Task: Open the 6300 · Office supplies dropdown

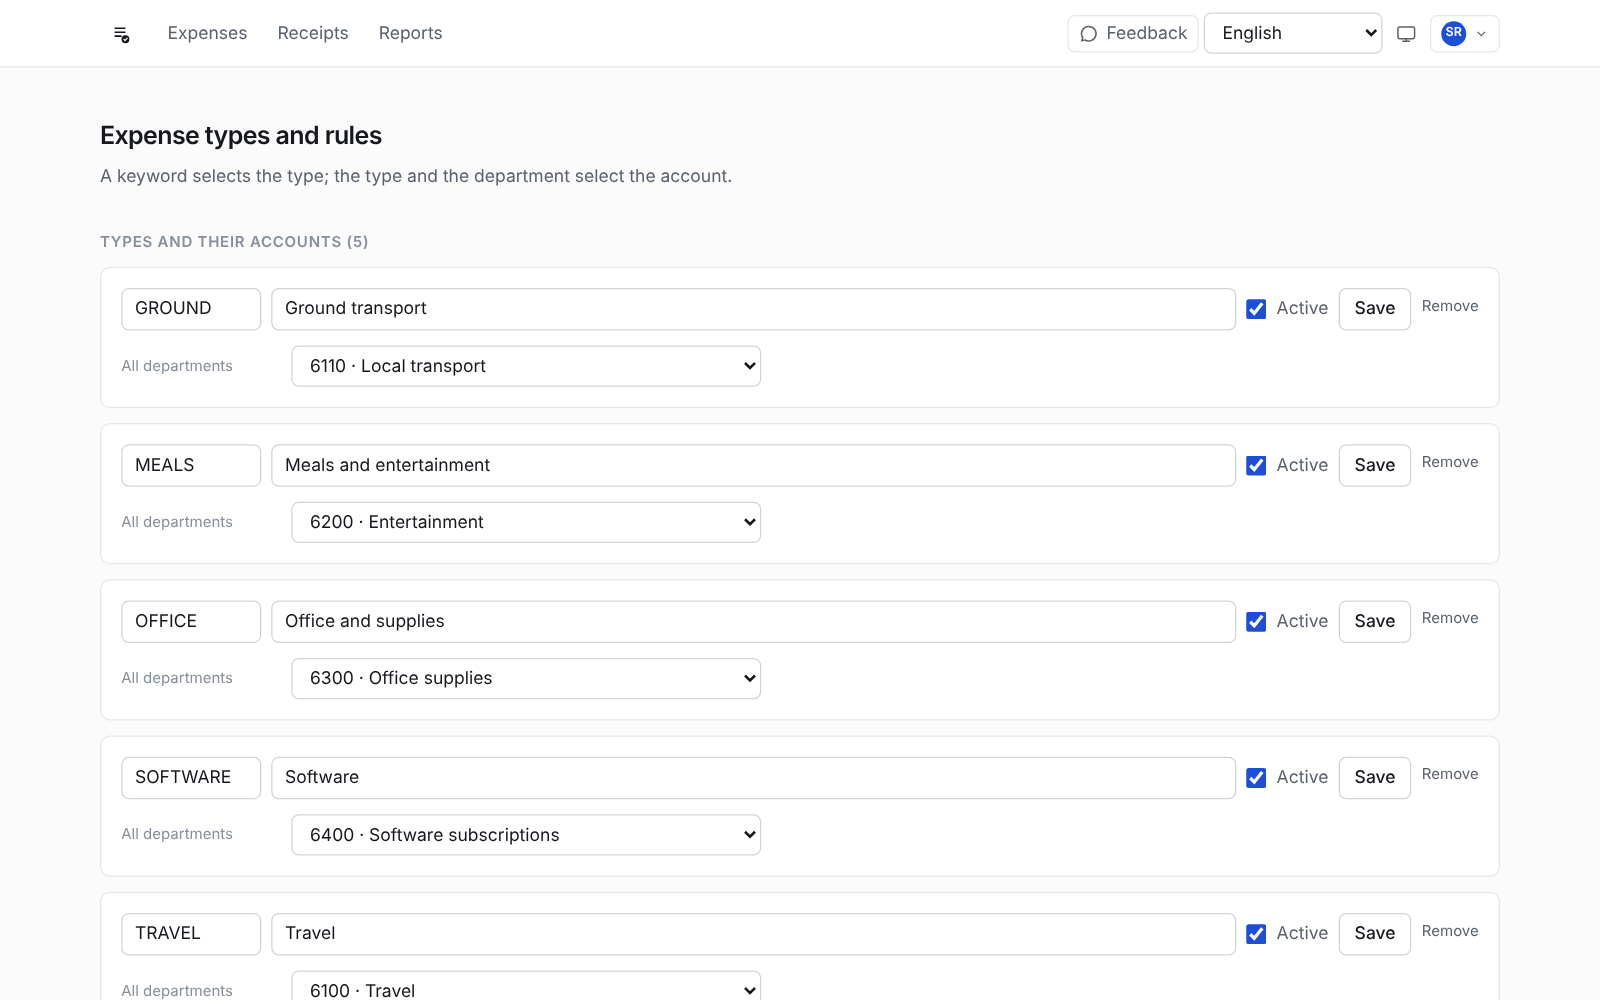Action: tap(526, 678)
